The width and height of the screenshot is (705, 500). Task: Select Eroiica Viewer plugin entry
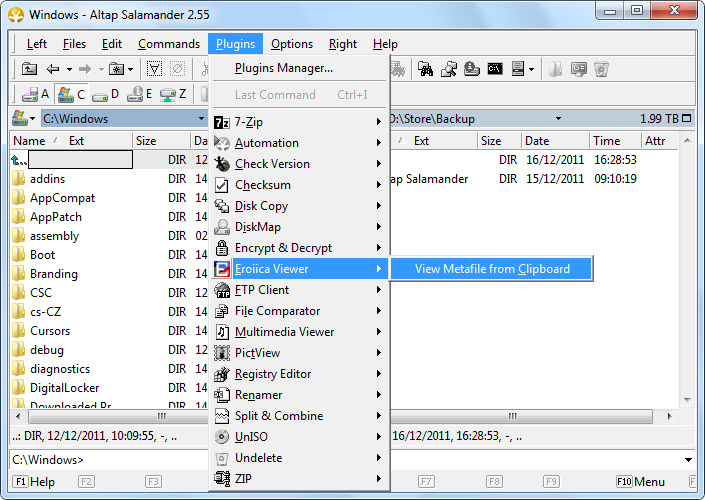coord(299,269)
